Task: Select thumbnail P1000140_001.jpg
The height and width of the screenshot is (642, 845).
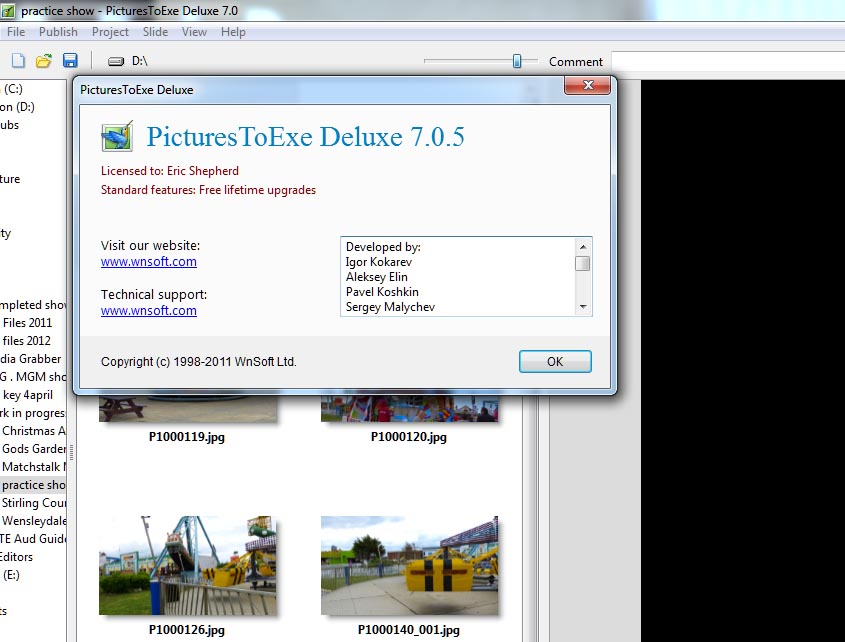Action: 410,565
